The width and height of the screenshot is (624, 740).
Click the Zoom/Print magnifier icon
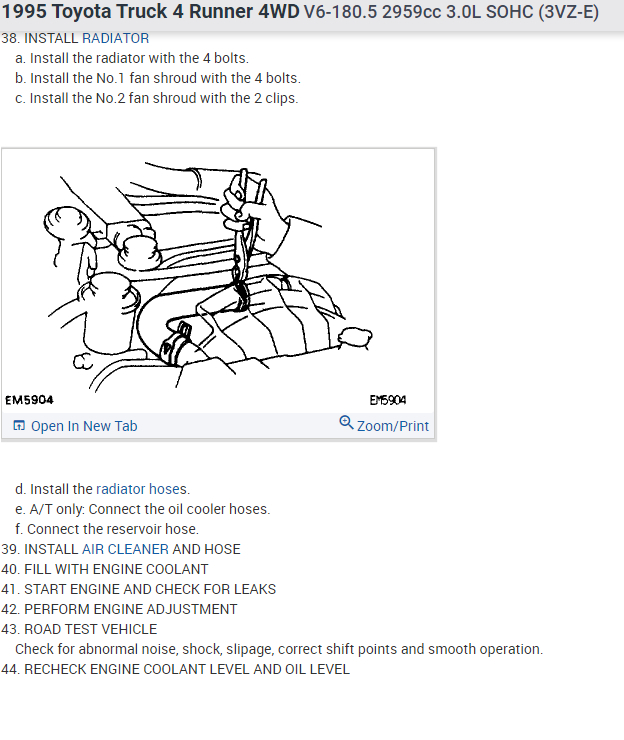click(346, 422)
